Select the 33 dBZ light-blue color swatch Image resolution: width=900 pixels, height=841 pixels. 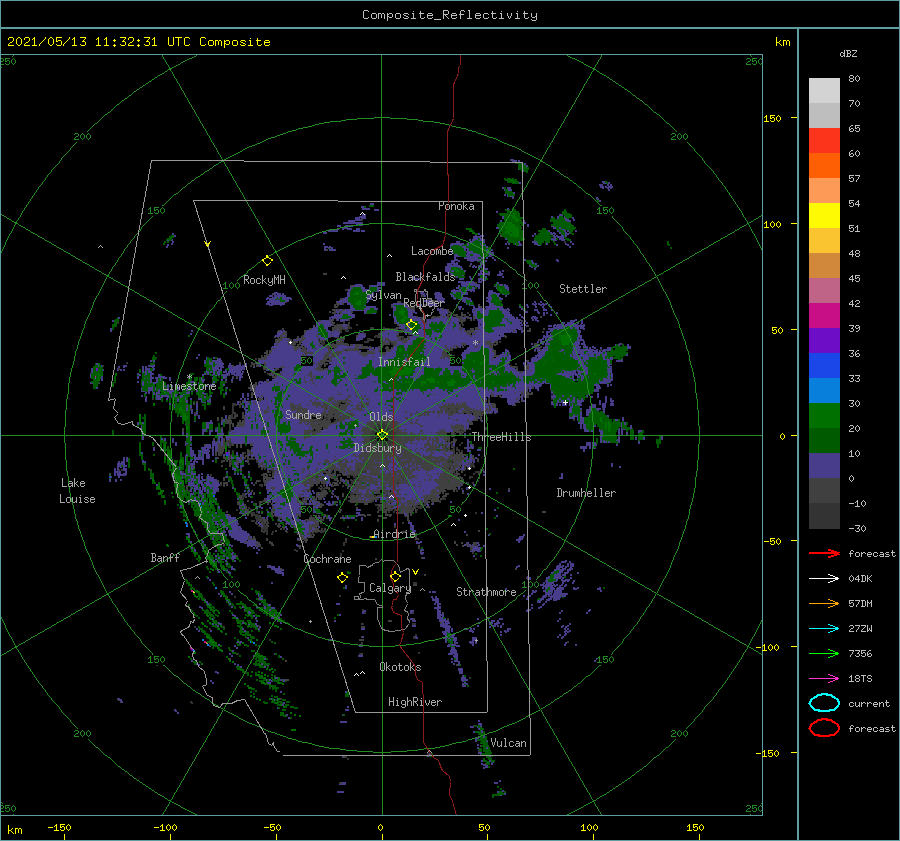824,390
